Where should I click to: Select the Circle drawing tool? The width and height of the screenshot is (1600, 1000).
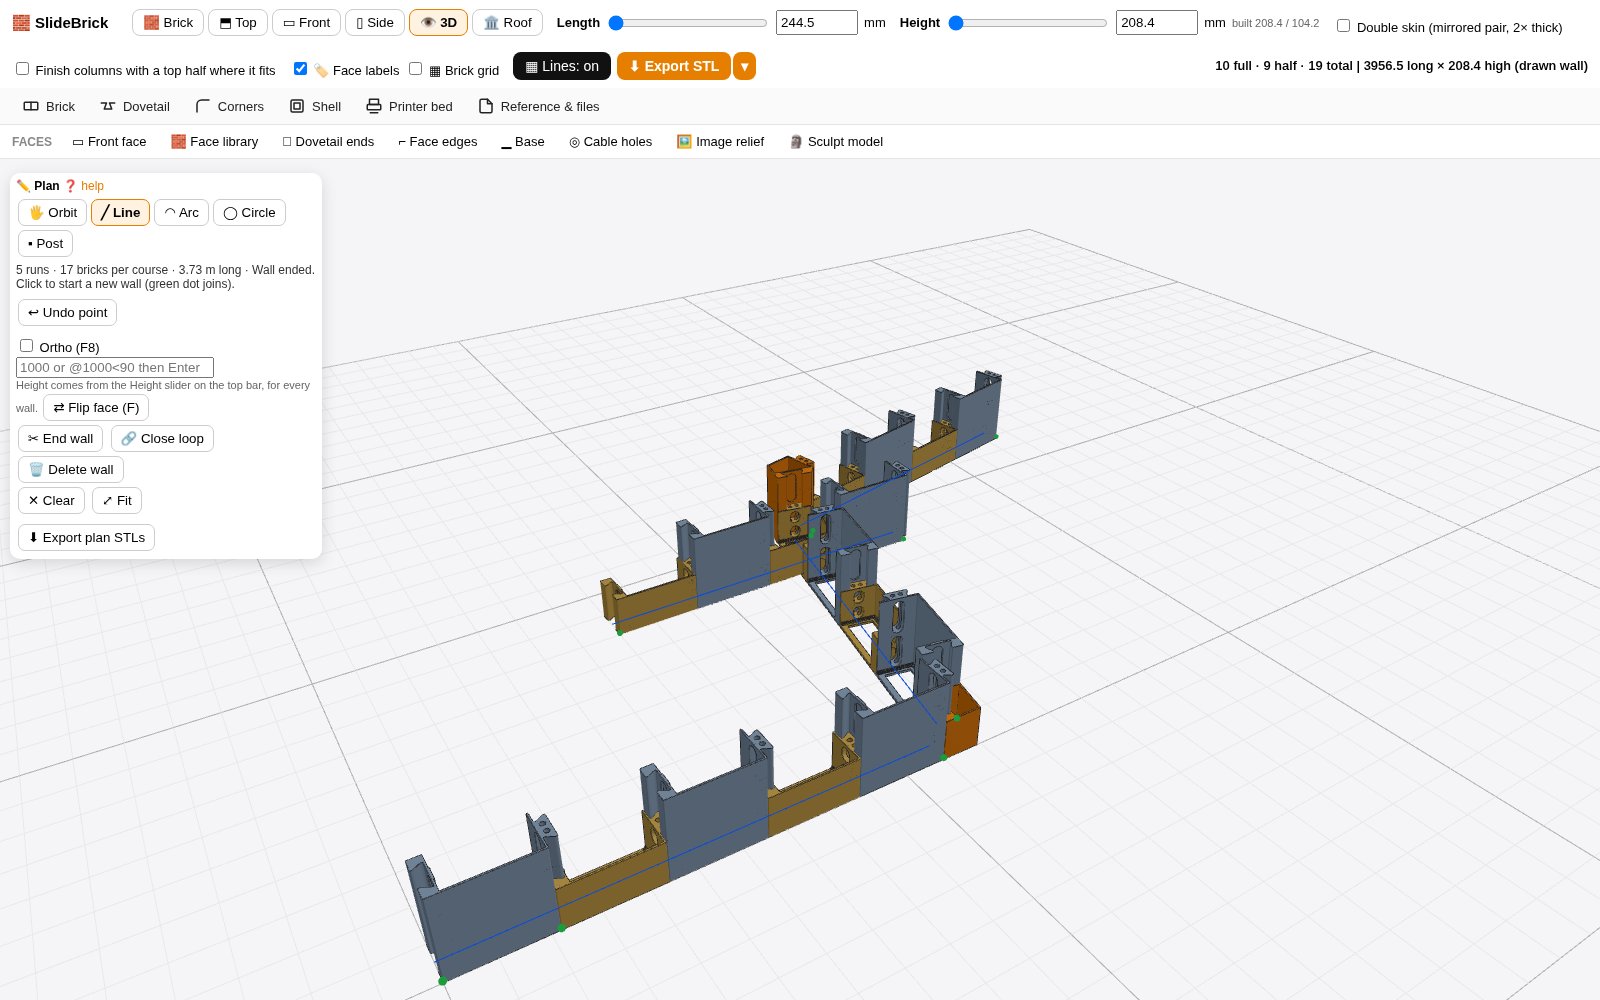pyautogui.click(x=249, y=212)
